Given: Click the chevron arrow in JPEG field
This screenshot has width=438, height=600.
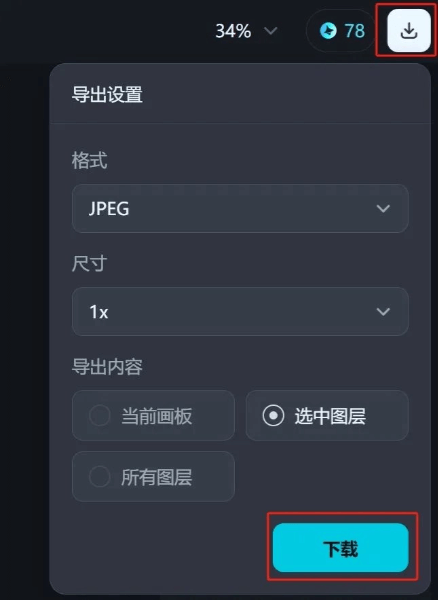Looking at the screenshot, I should tap(383, 209).
